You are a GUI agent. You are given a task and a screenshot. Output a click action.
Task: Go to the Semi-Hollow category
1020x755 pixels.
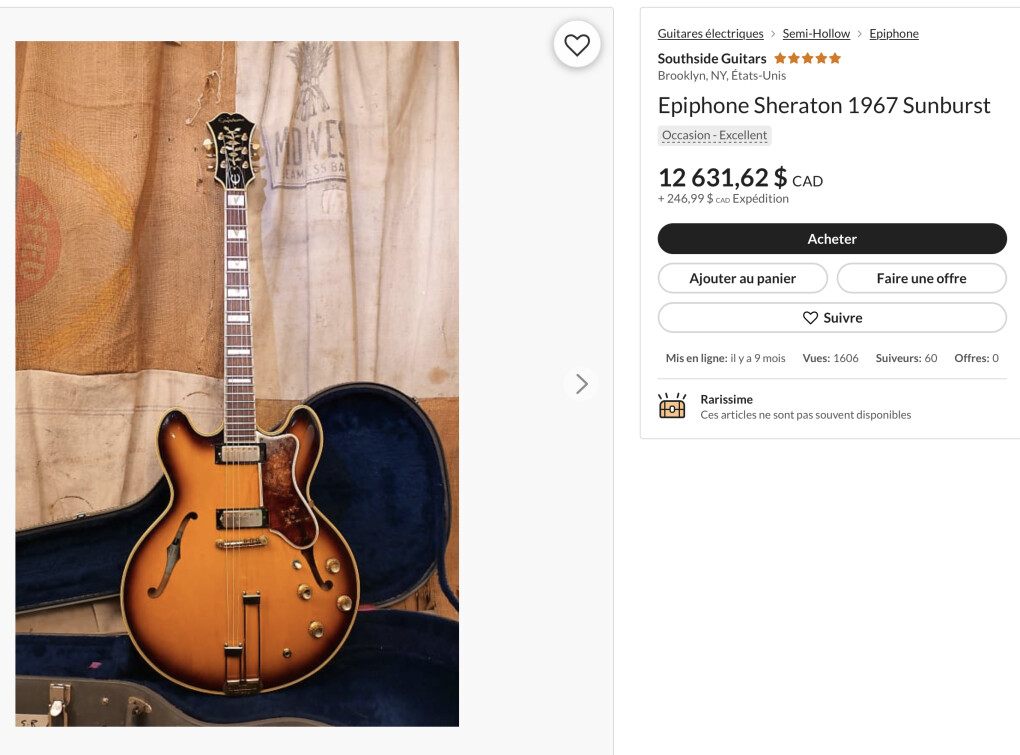[x=816, y=34]
